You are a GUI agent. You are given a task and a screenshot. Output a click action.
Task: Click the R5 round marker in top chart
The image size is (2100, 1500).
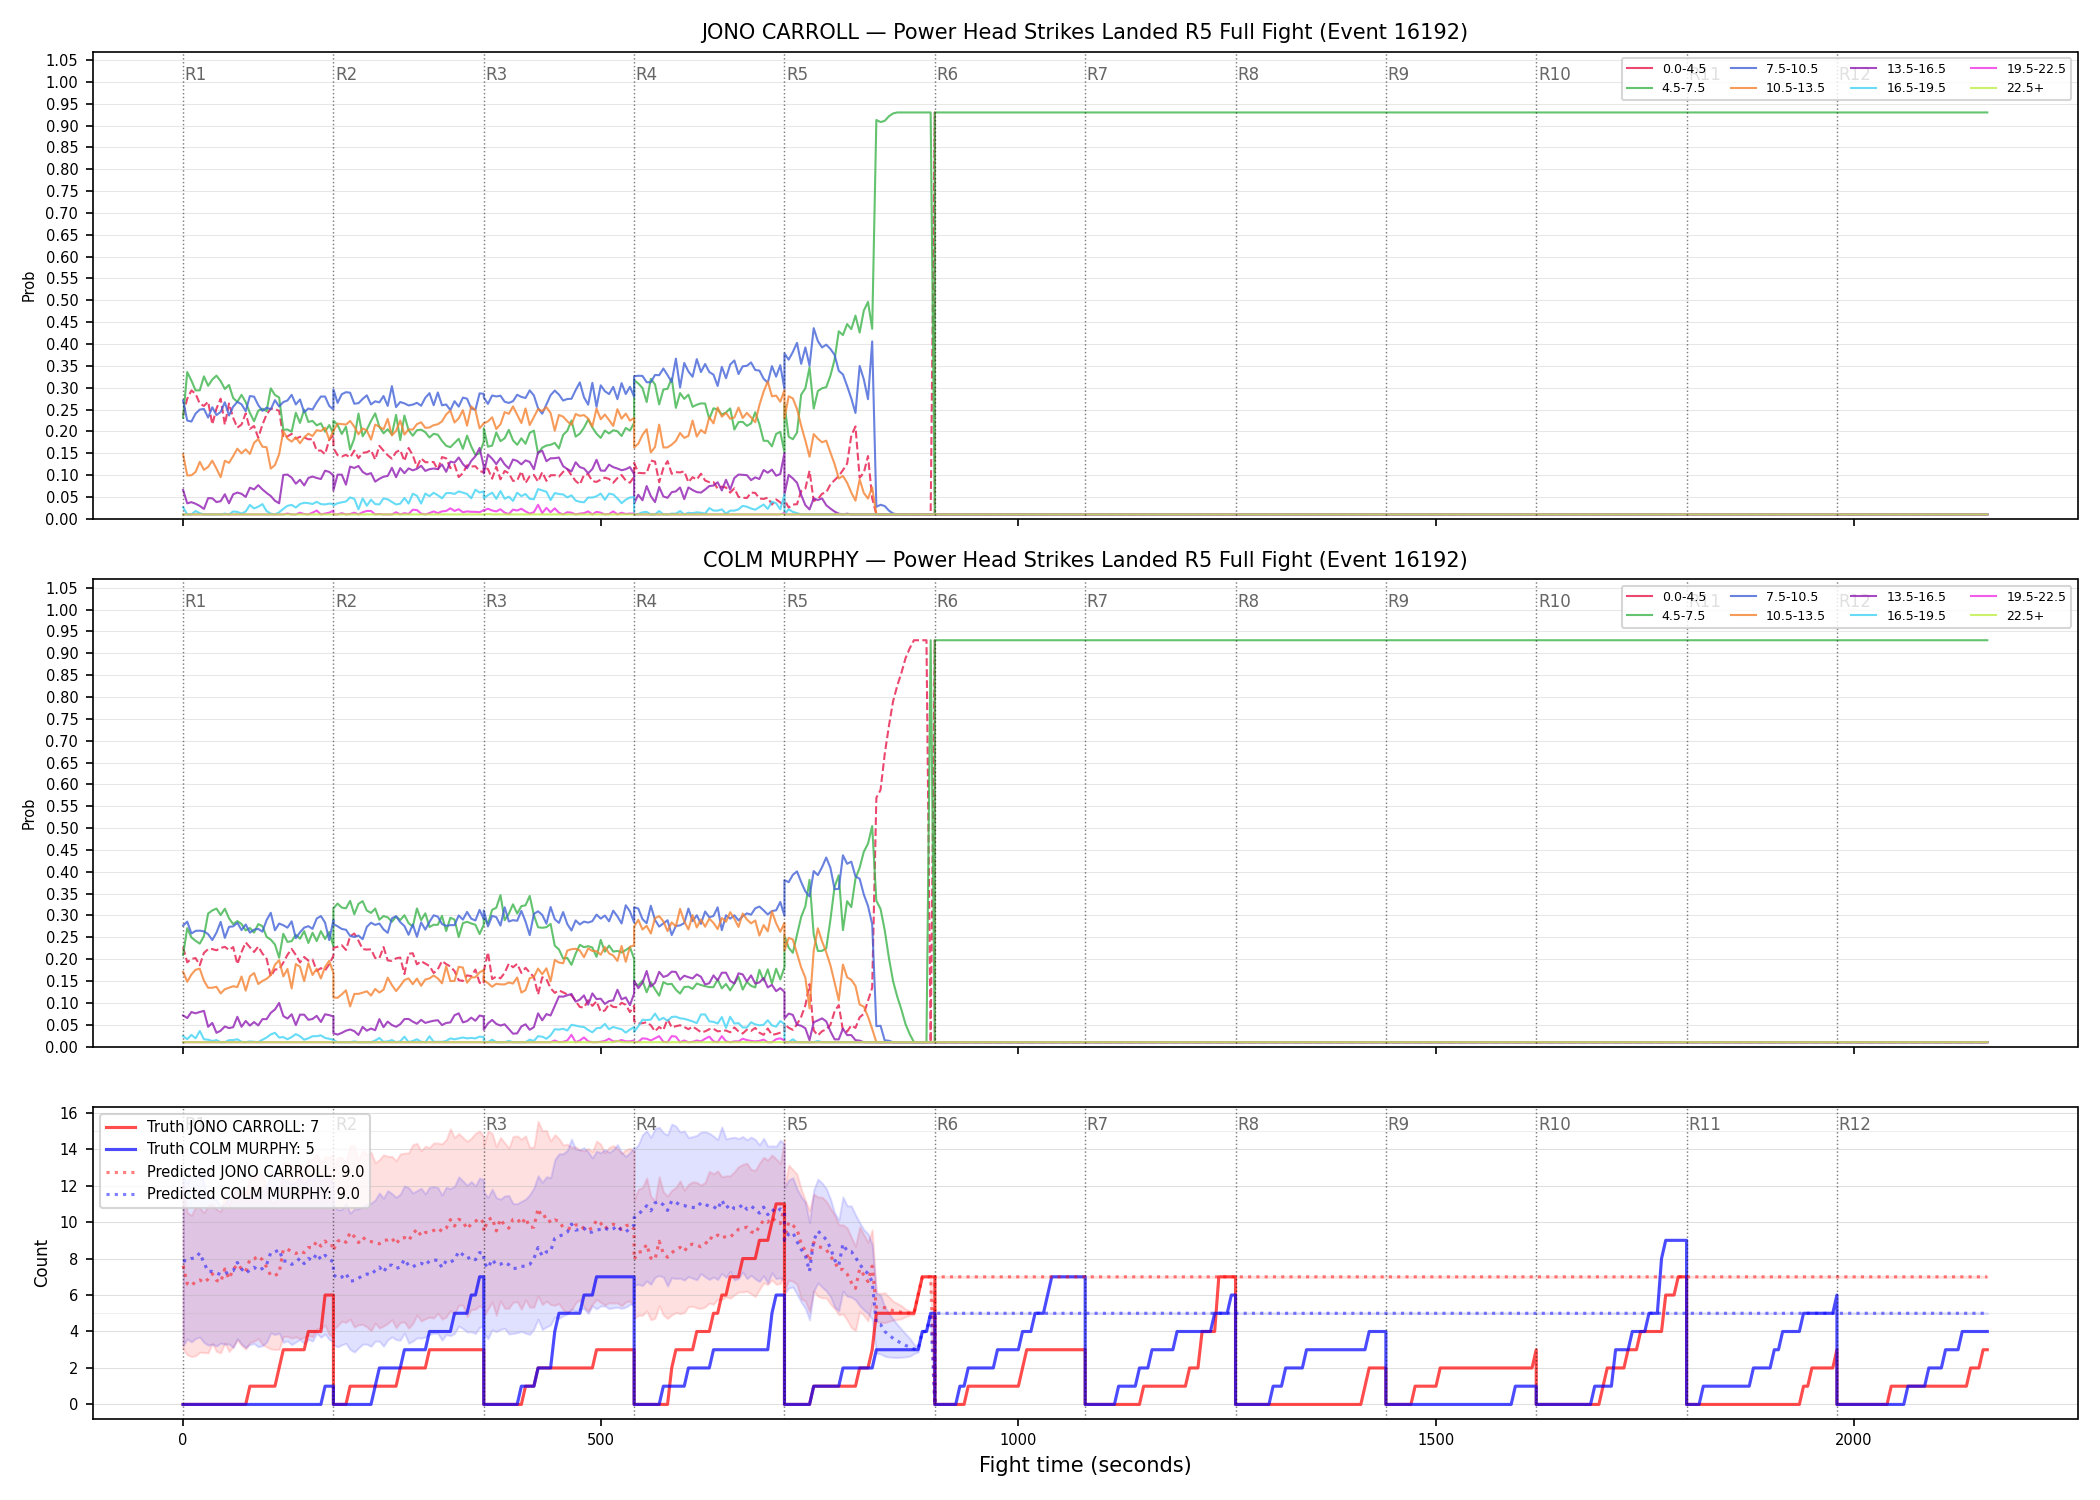click(x=797, y=74)
